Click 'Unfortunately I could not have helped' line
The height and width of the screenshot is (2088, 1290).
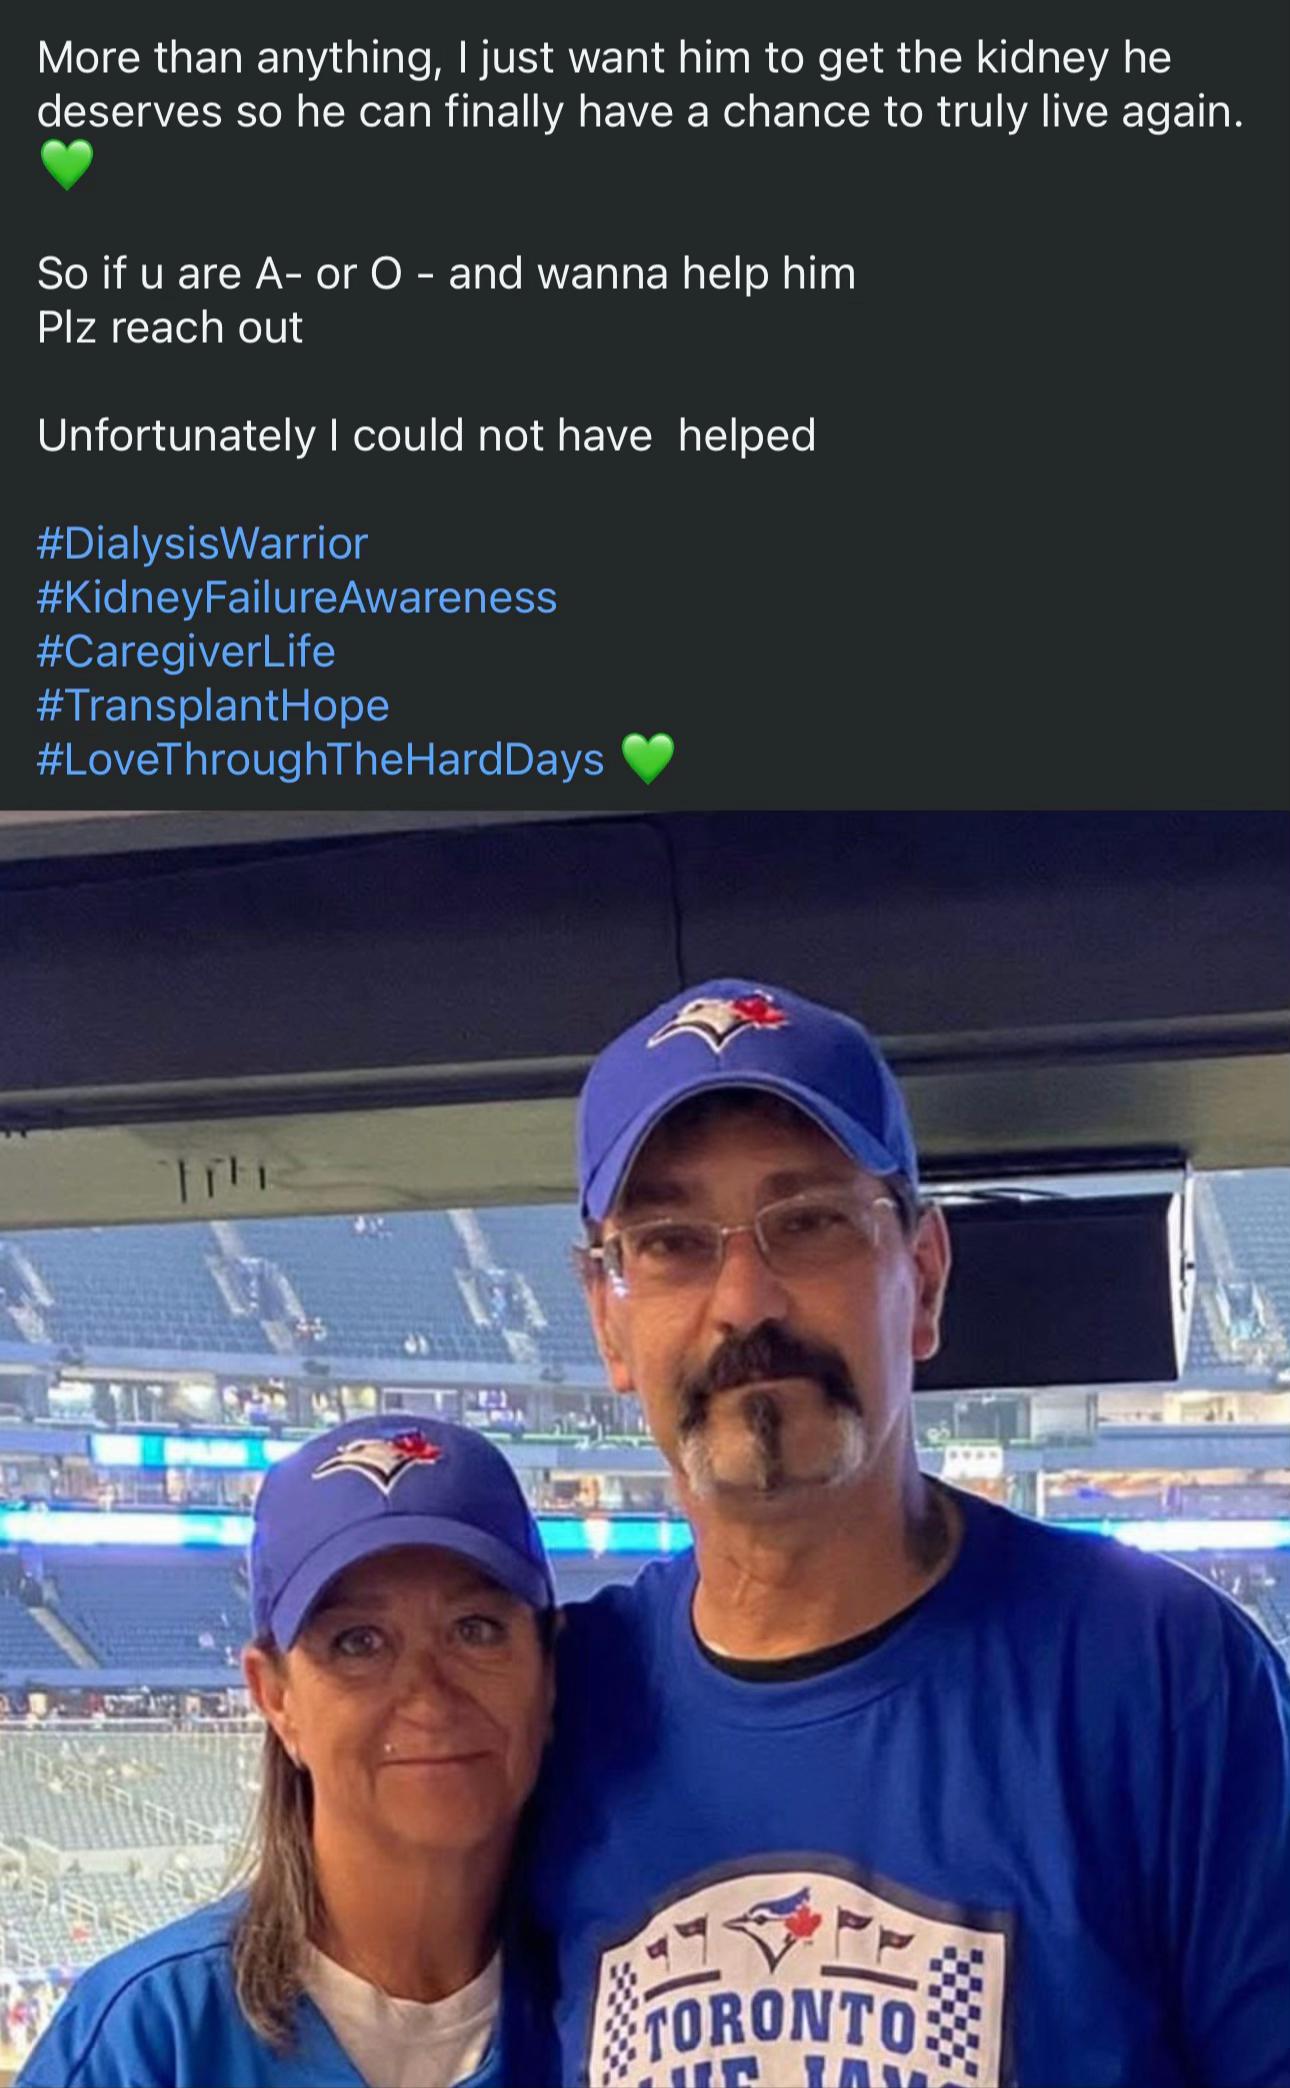(427, 436)
